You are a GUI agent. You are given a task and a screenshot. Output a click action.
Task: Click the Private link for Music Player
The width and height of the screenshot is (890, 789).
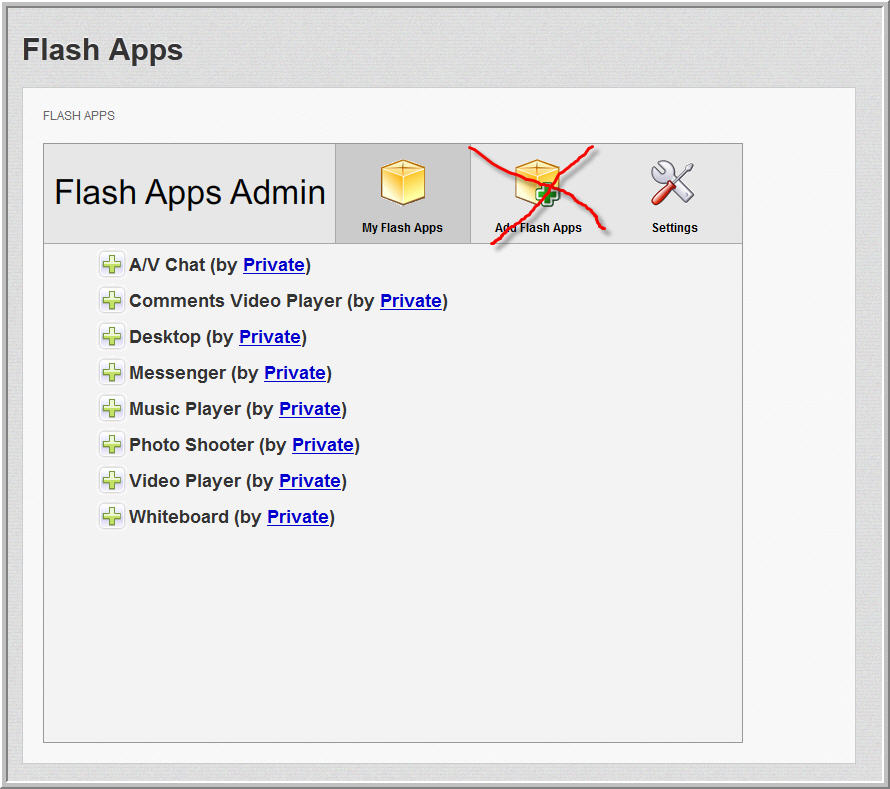[309, 409]
